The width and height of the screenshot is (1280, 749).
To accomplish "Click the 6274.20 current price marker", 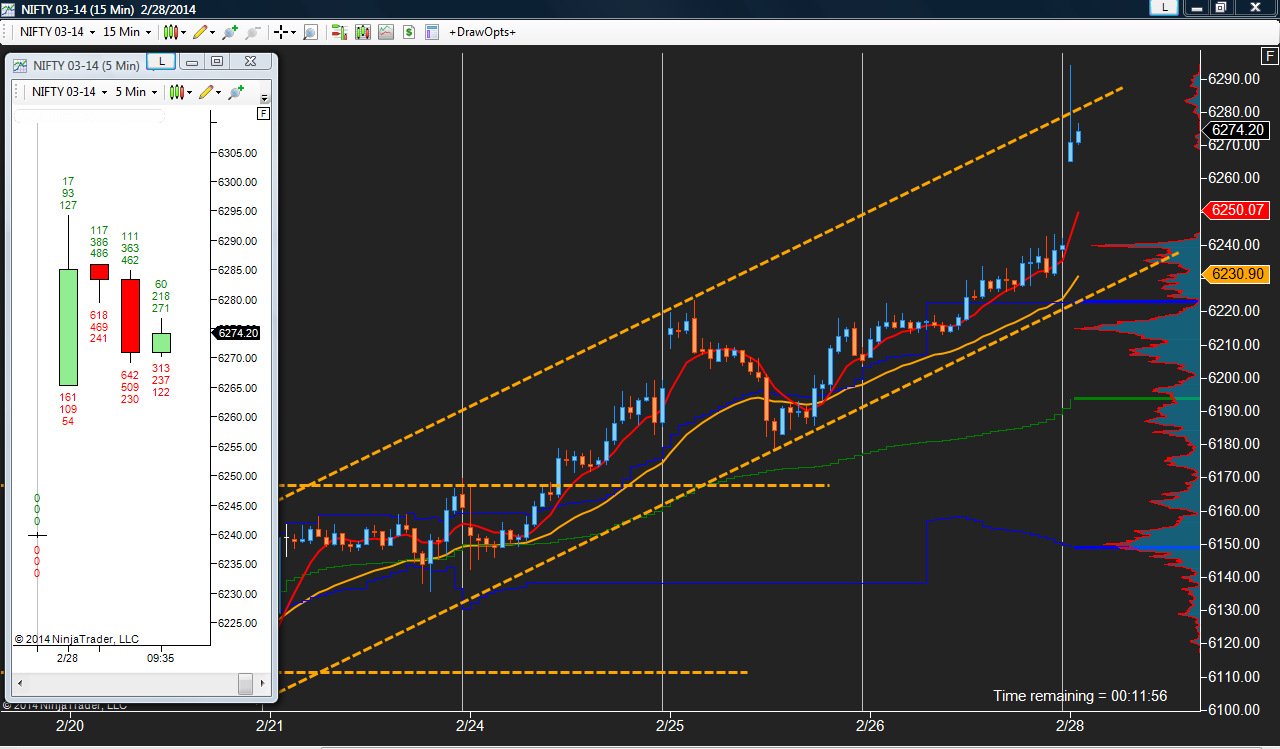I will 1238,130.
